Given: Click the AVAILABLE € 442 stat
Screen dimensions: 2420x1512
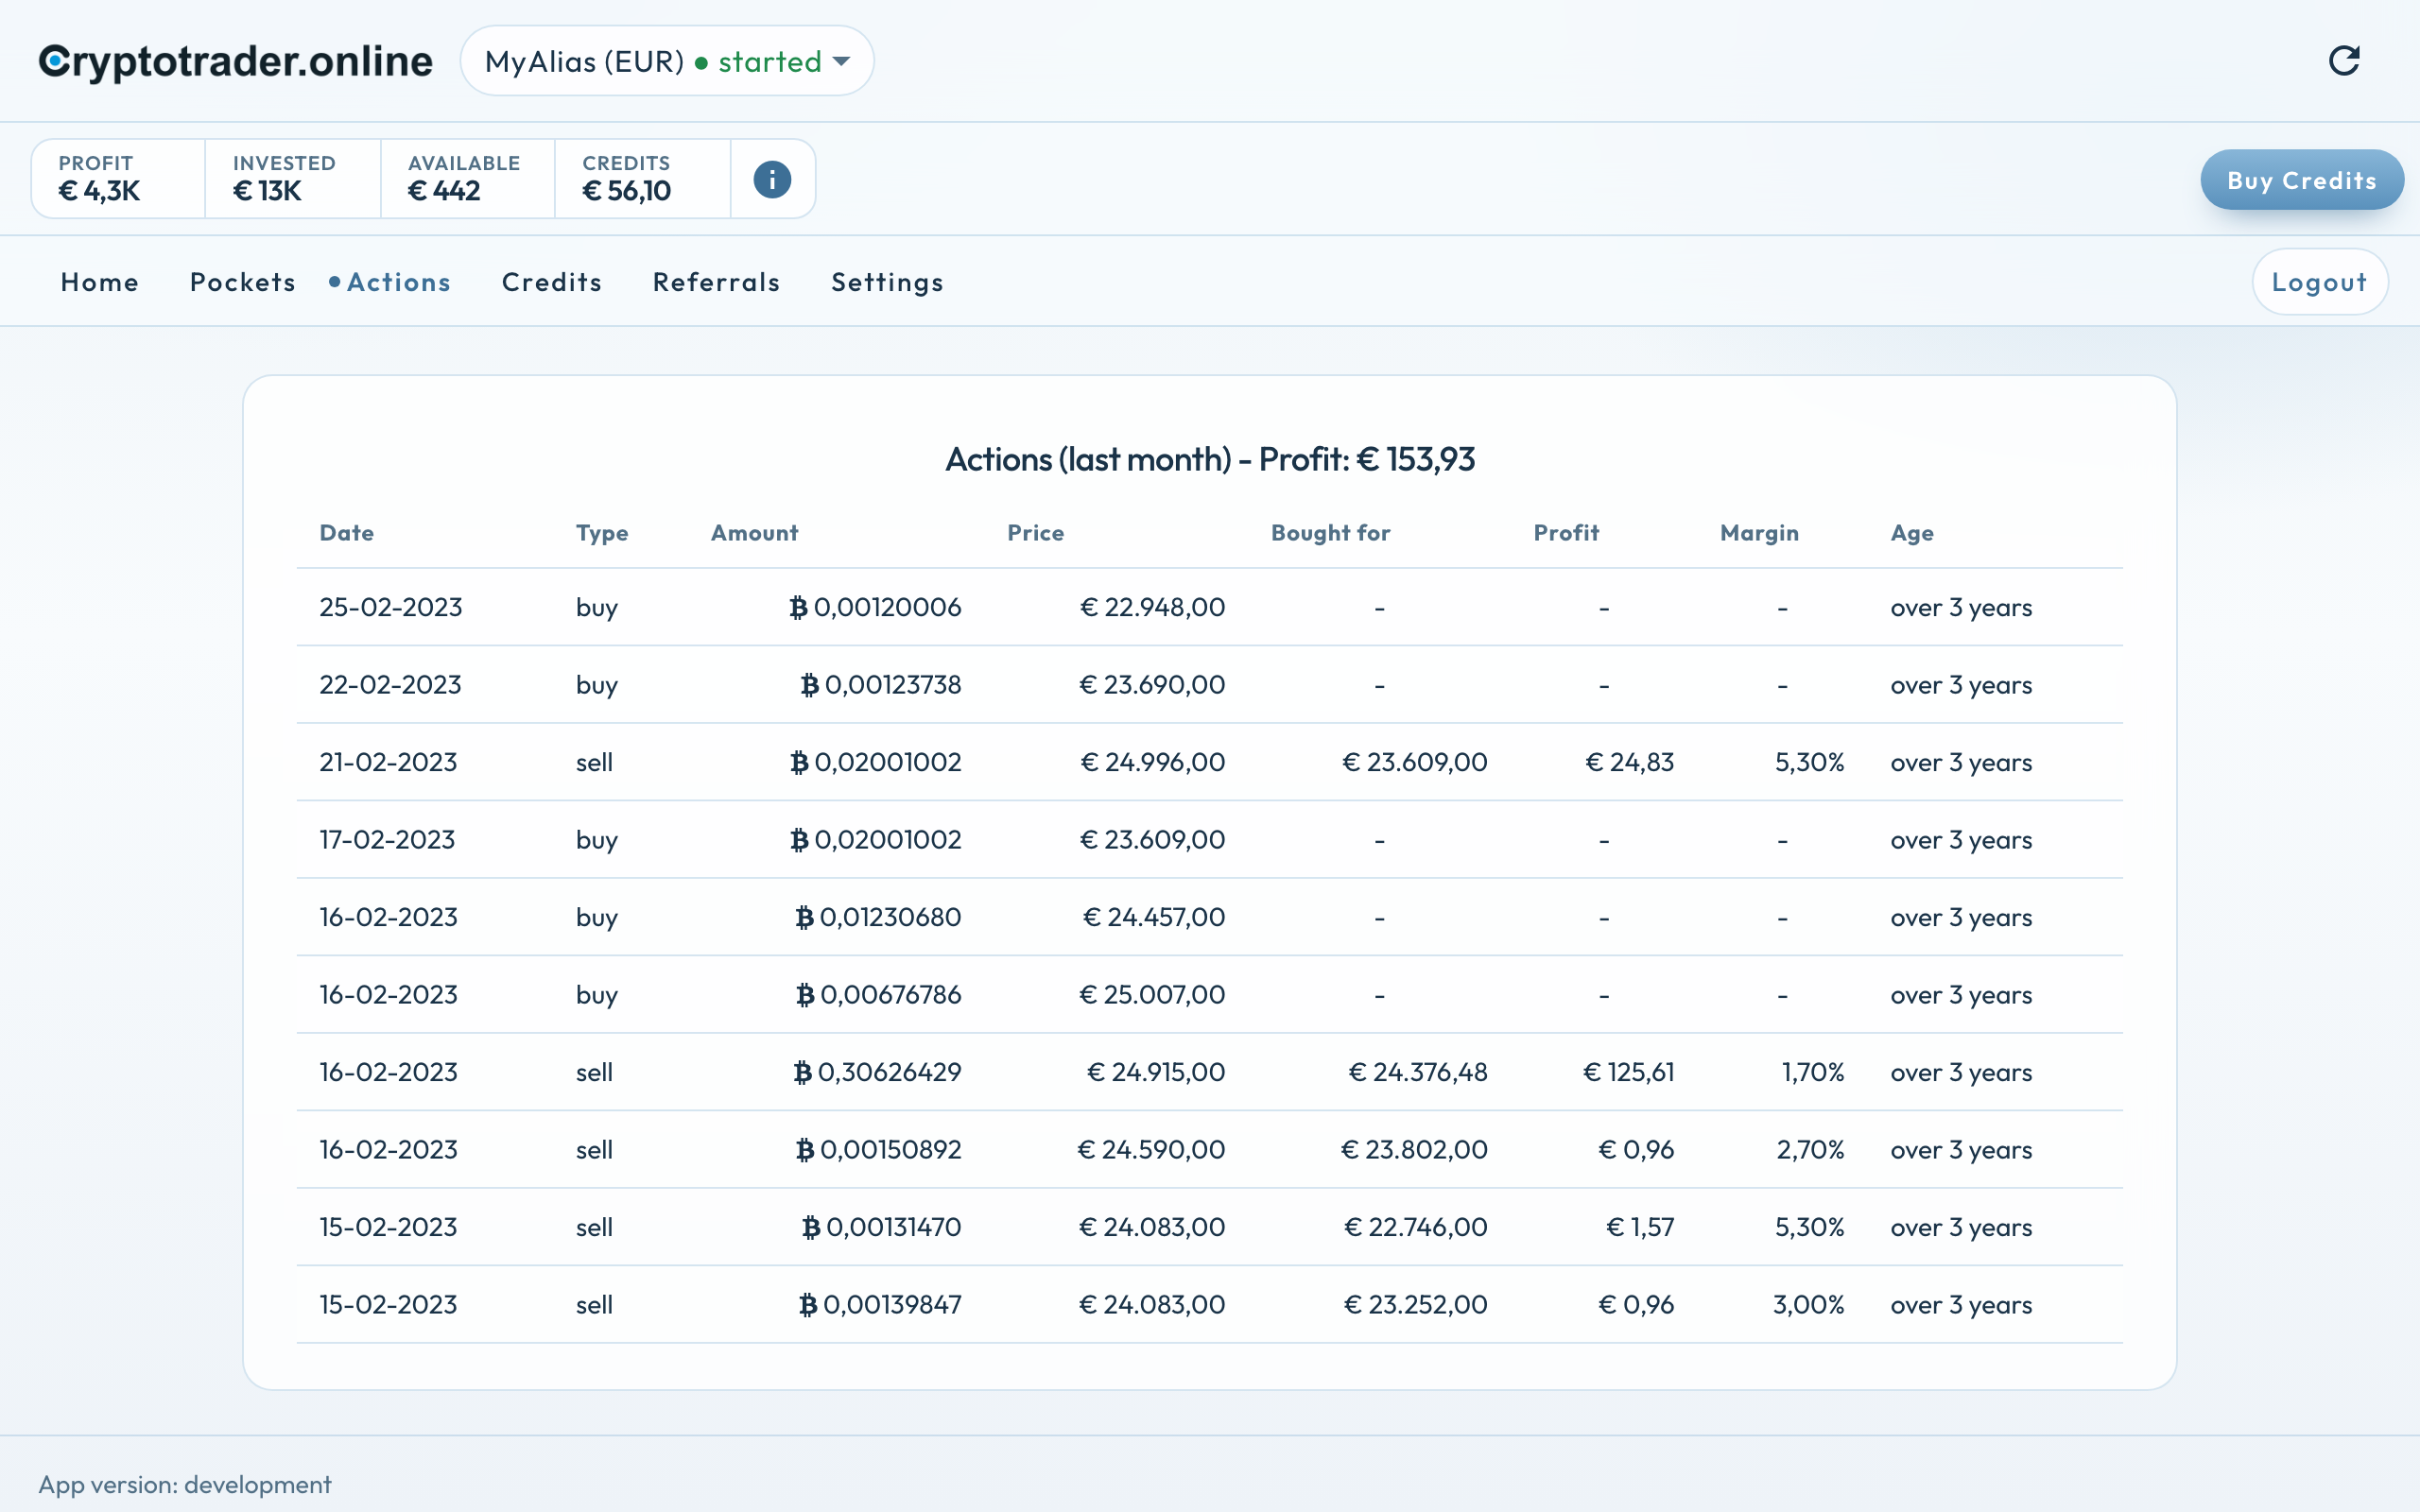Looking at the screenshot, I should pyautogui.click(x=467, y=179).
